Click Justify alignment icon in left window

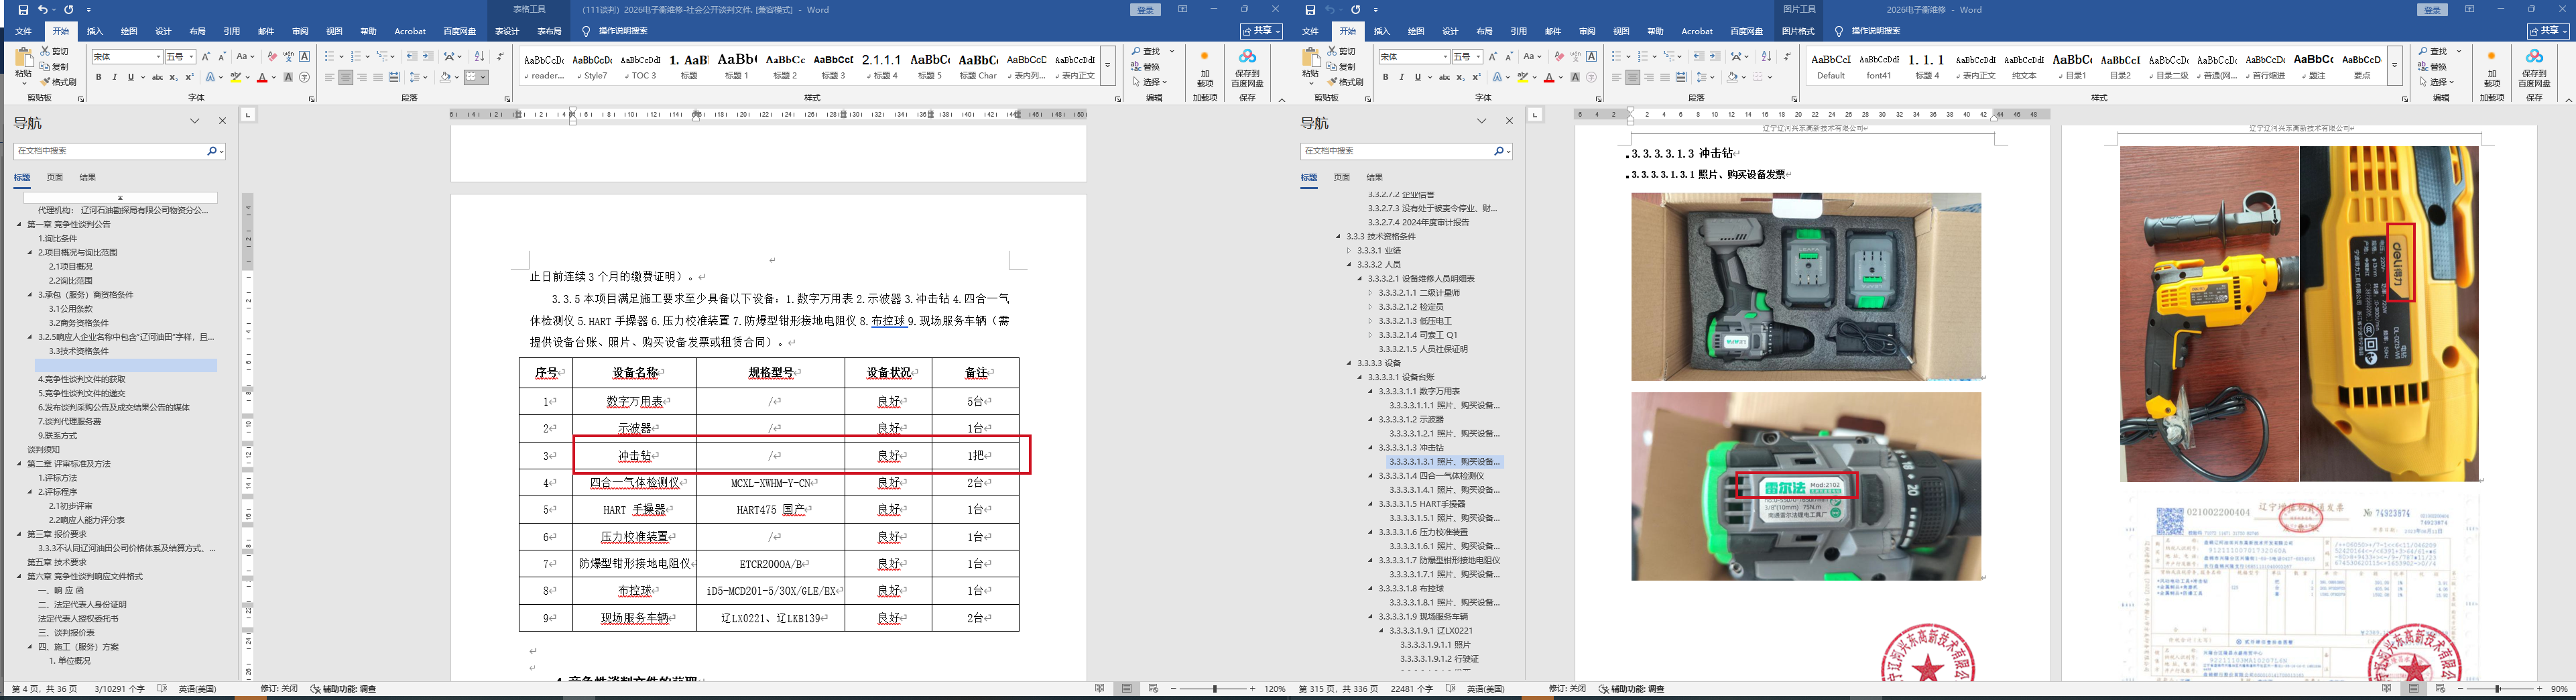tap(378, 78)
